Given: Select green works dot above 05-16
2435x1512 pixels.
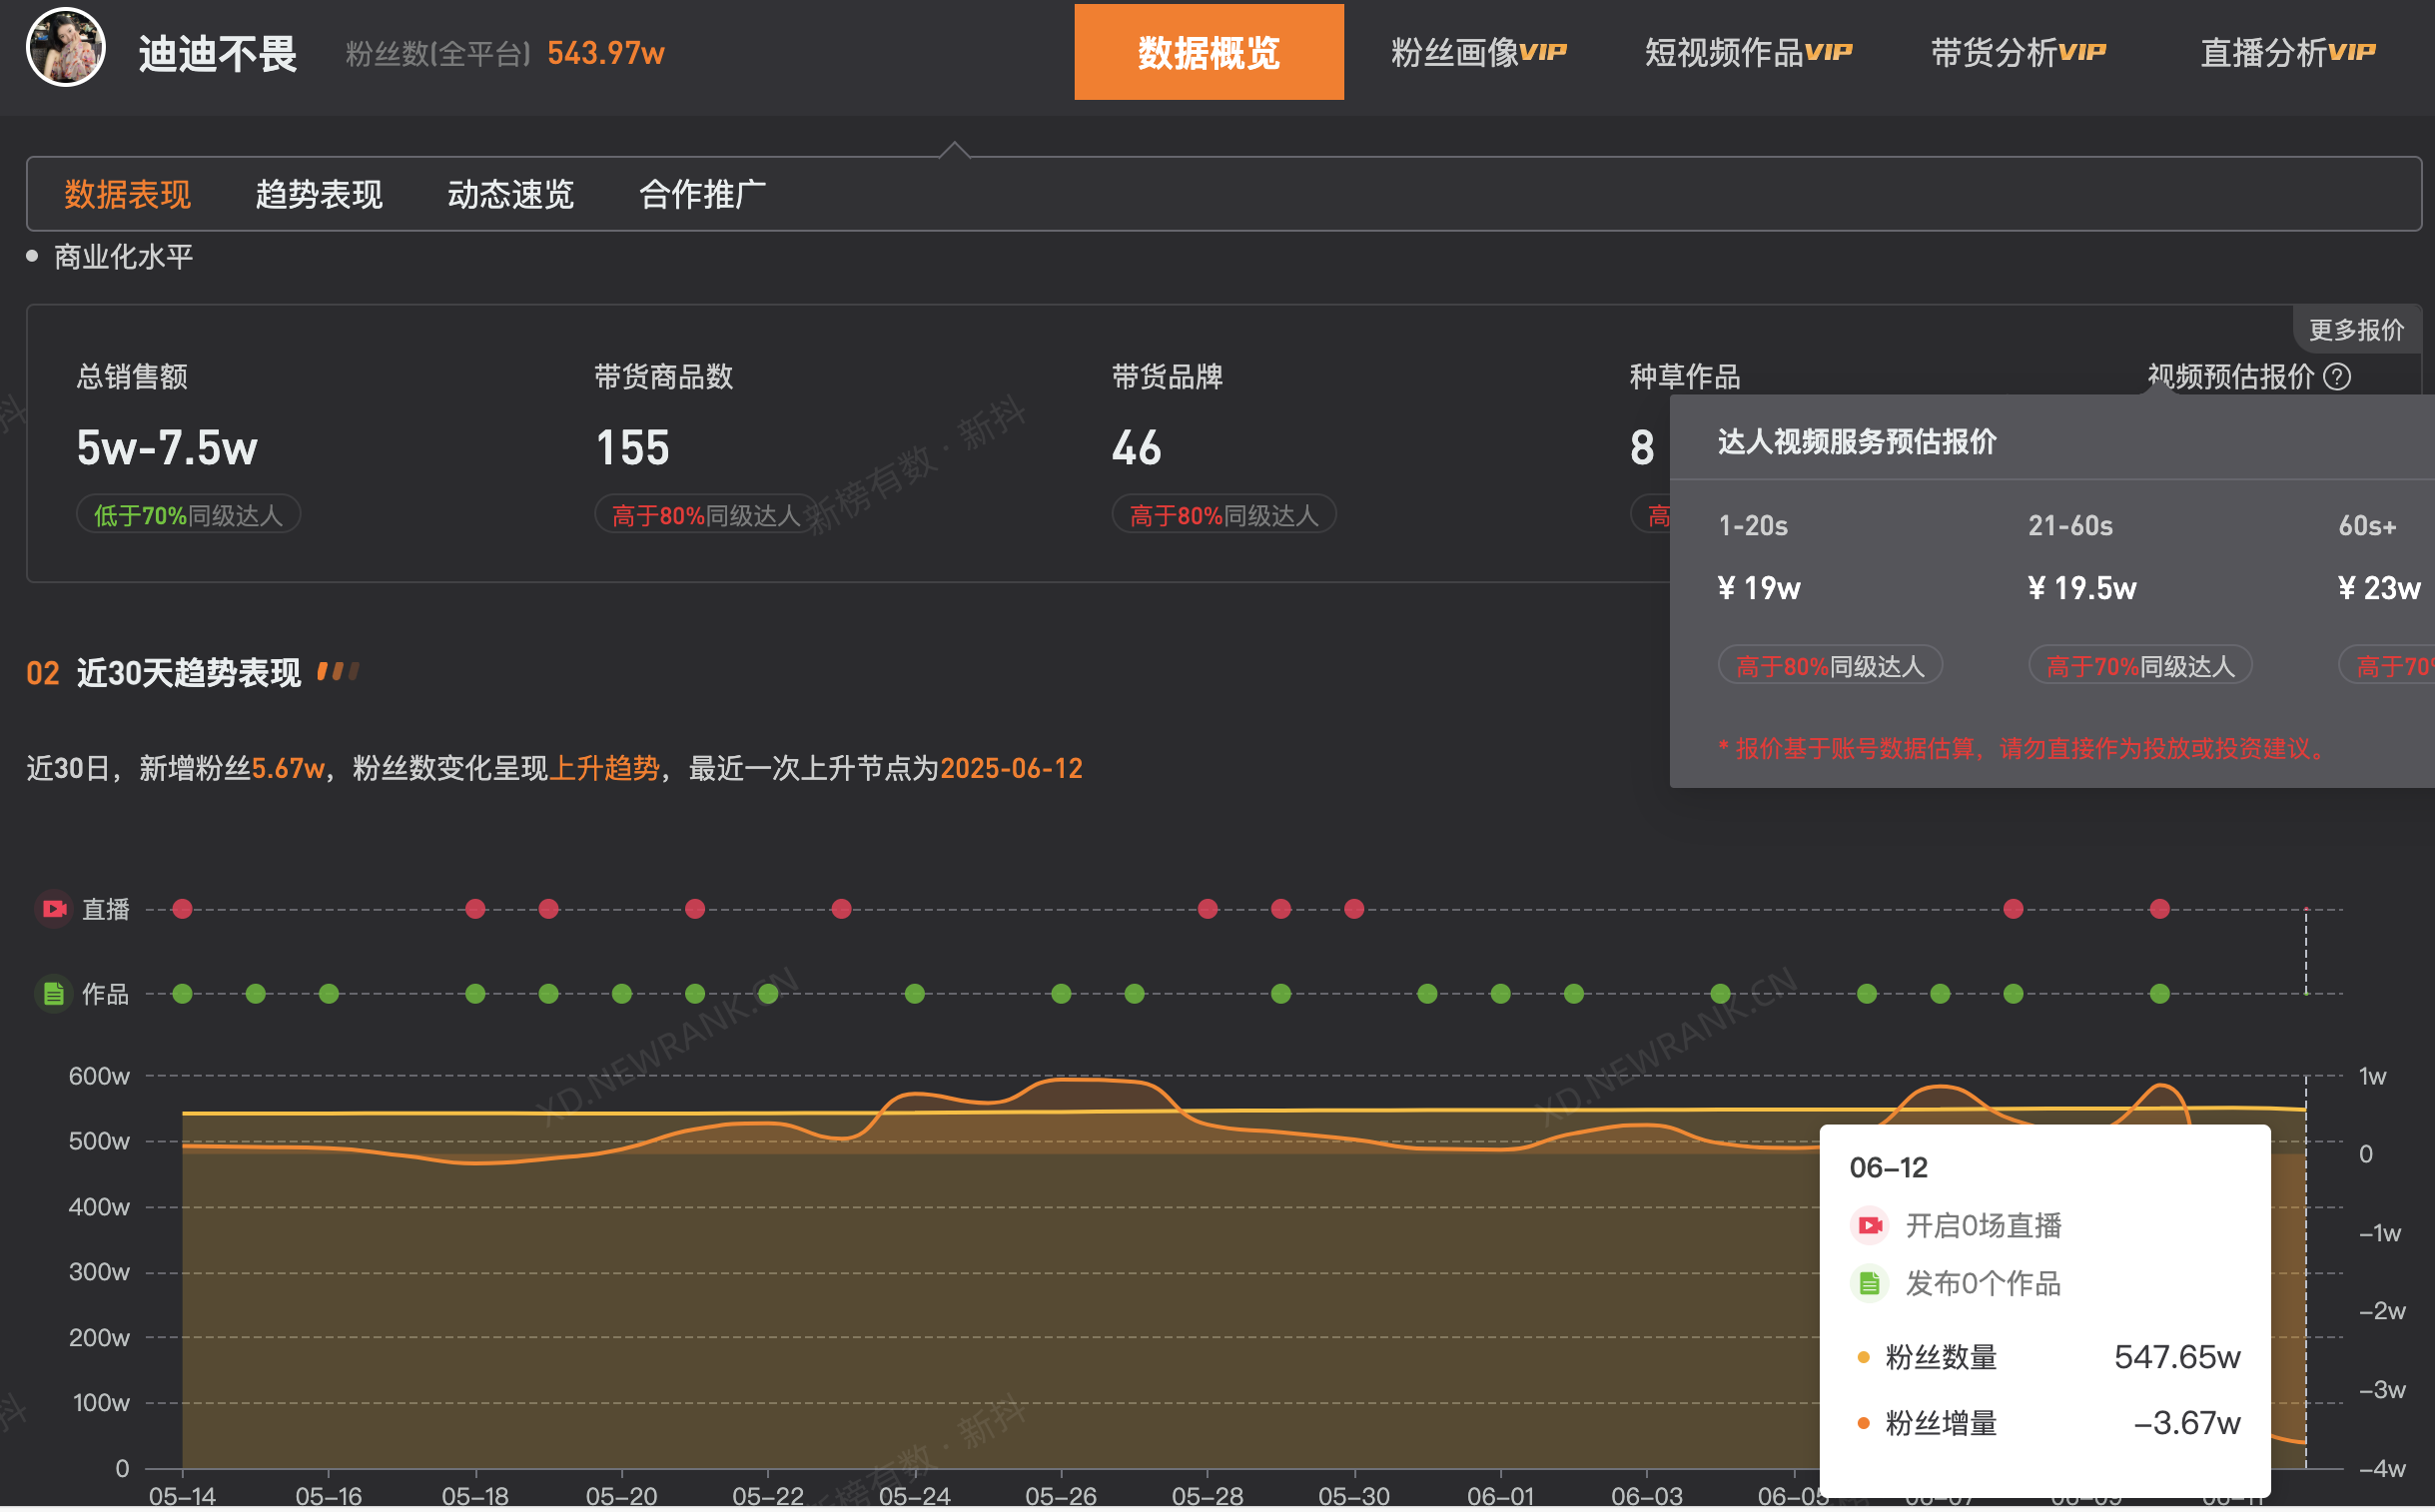Looking at the screenshot, I should tap(329, 994).
